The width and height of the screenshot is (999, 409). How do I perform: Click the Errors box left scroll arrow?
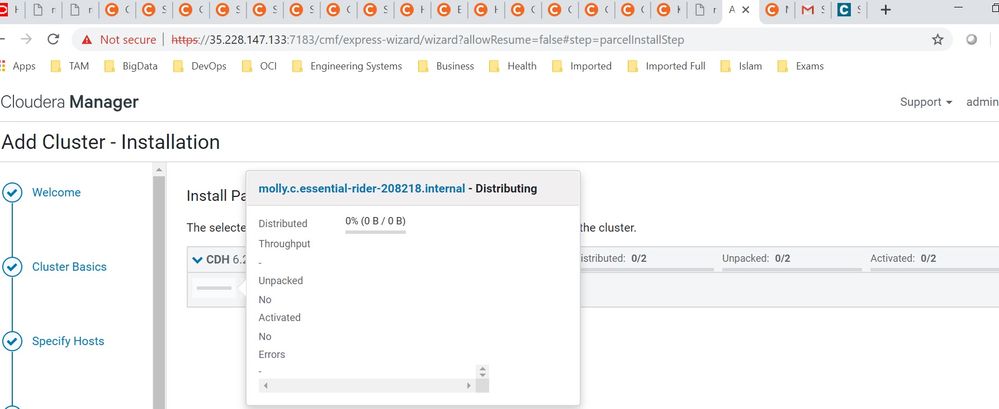coord(265,385)
